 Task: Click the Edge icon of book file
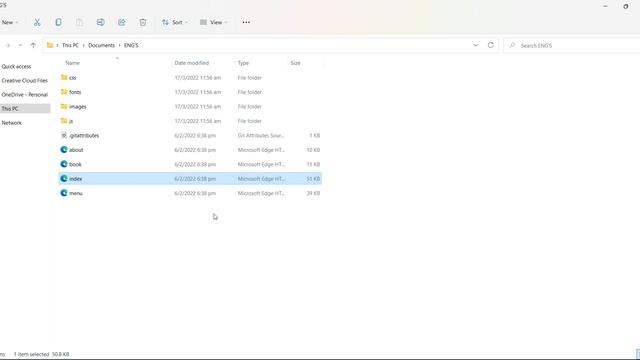click(x=64, y=164)
